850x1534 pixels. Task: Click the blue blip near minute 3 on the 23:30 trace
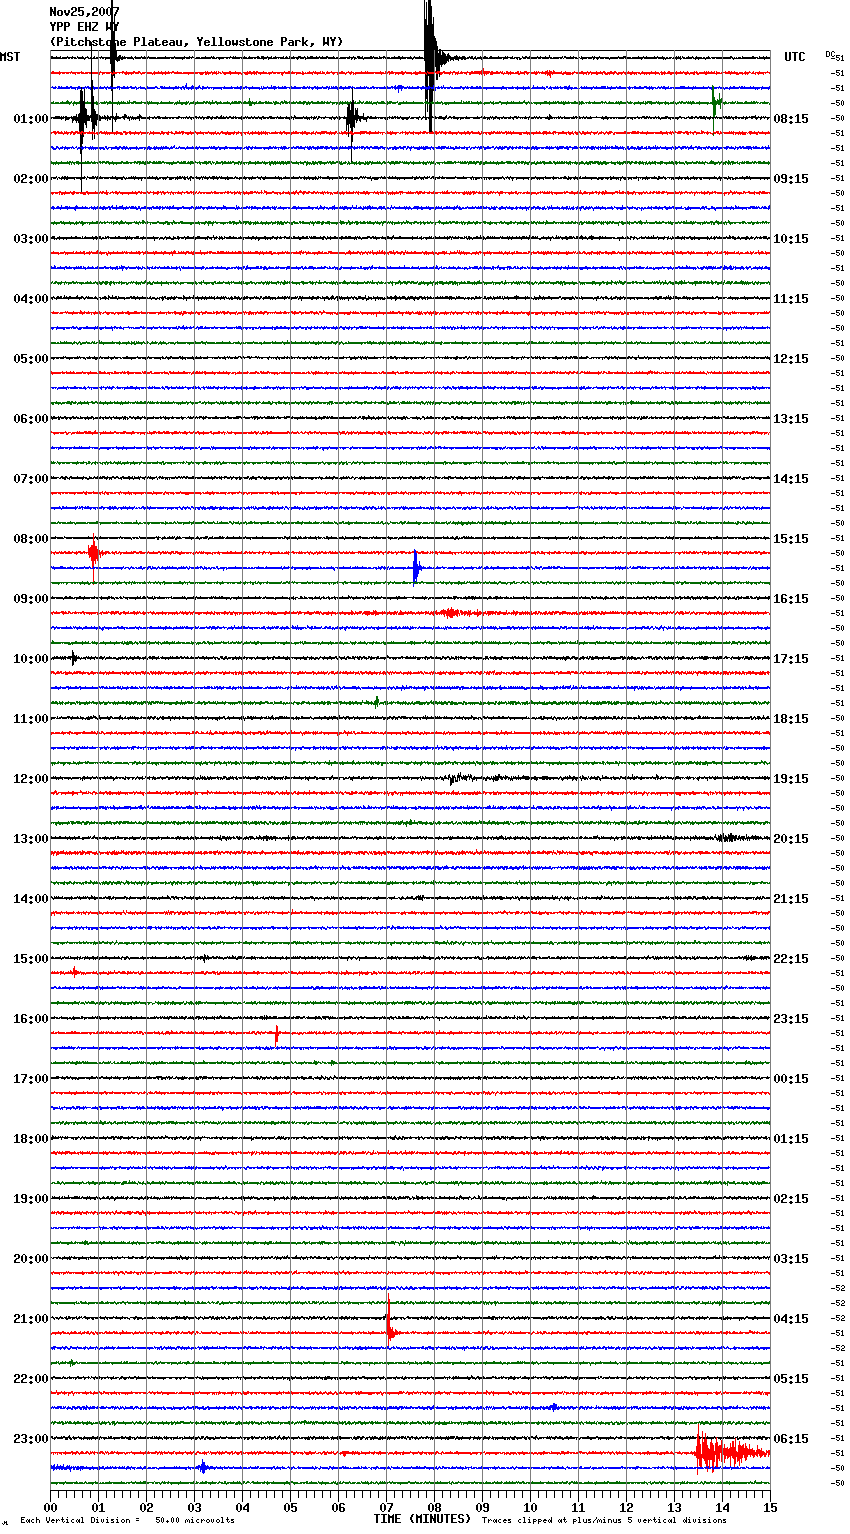(x=203, y=1467)
